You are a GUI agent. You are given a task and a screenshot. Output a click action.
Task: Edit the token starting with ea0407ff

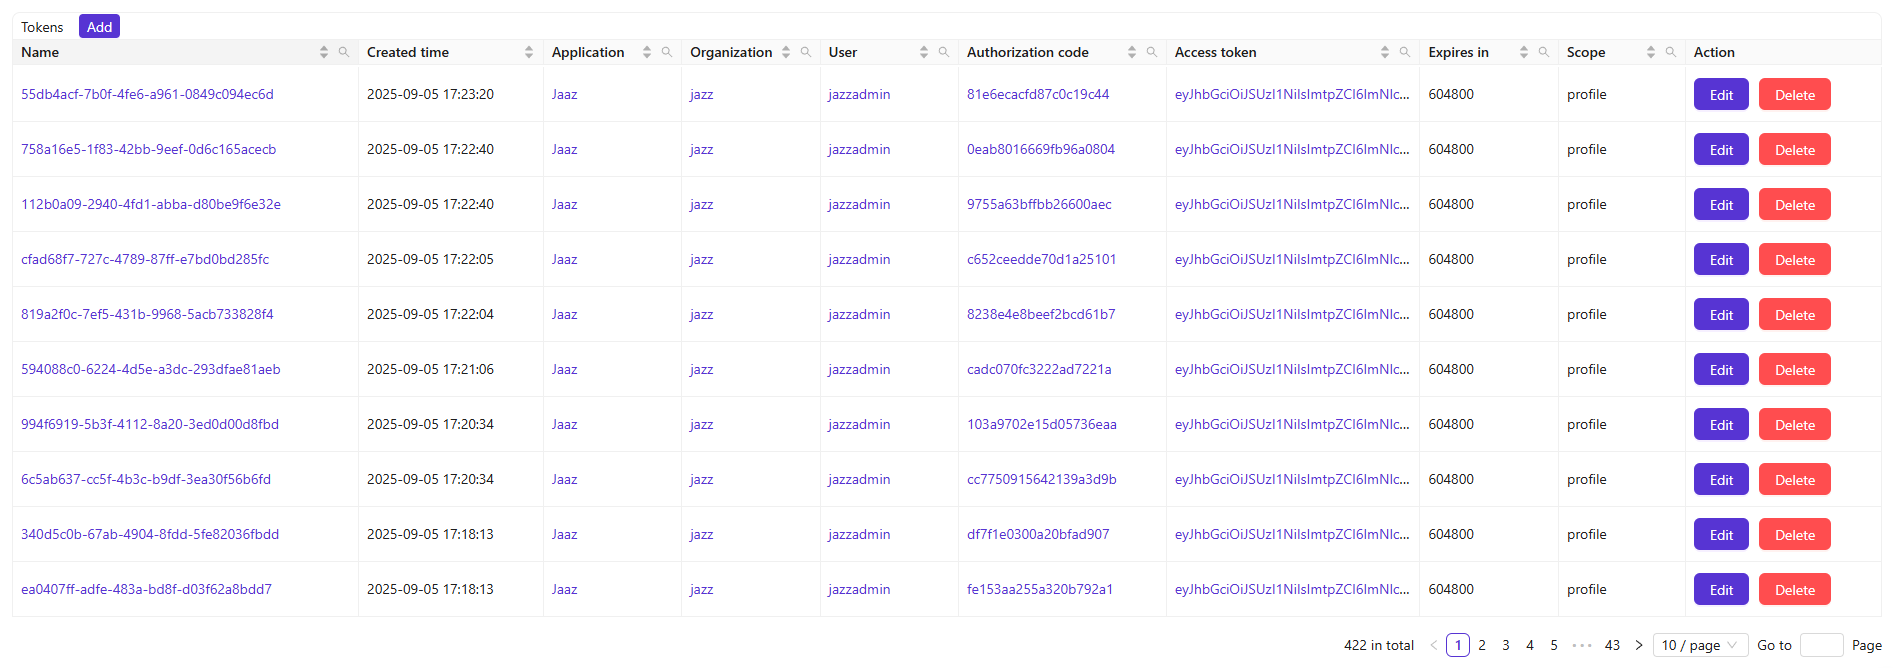pyautogui.click(x=1721, y=590)
